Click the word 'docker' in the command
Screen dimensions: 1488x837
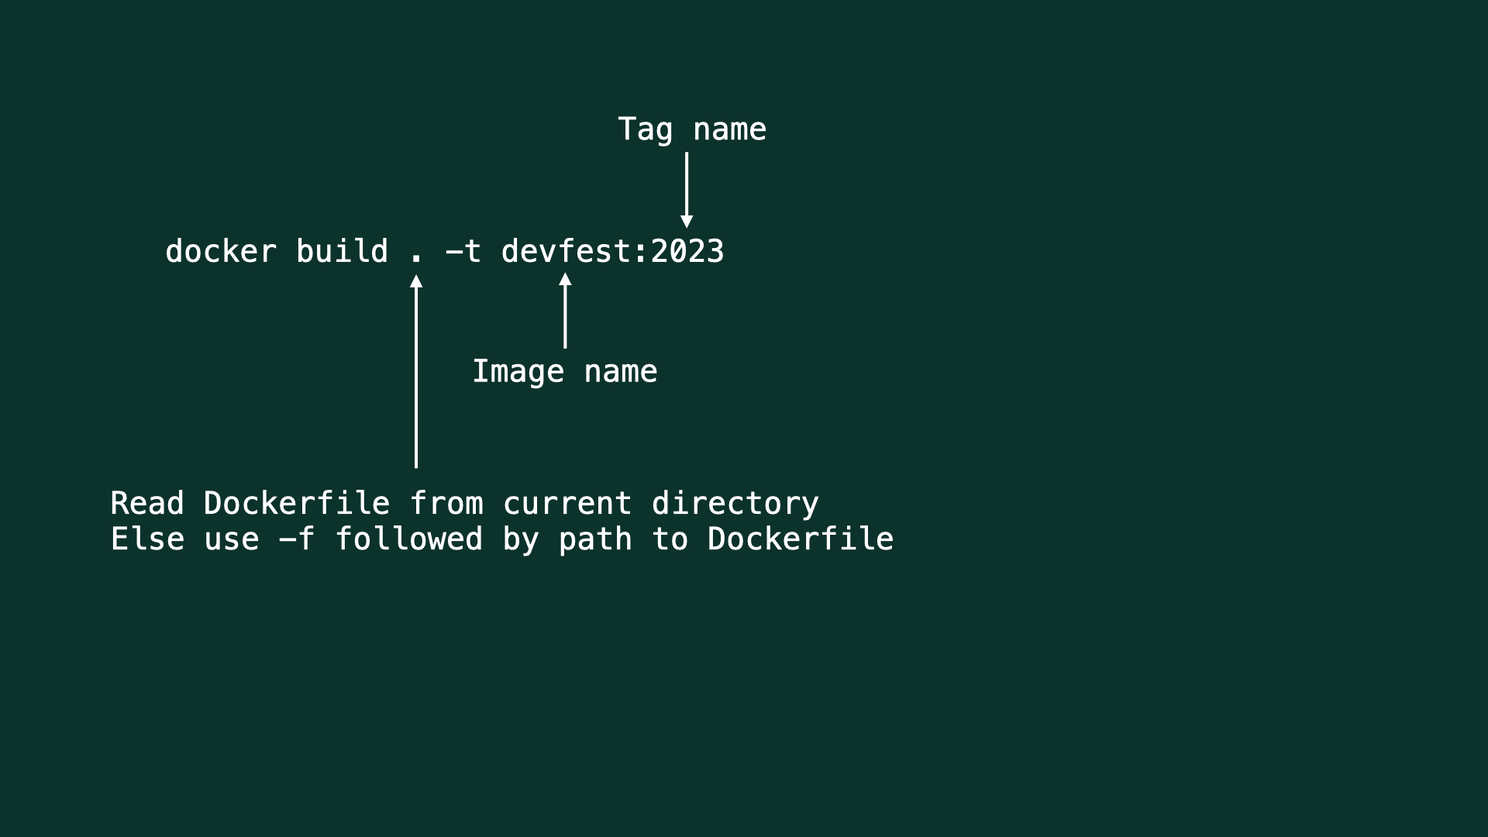(x=220, y=251)
